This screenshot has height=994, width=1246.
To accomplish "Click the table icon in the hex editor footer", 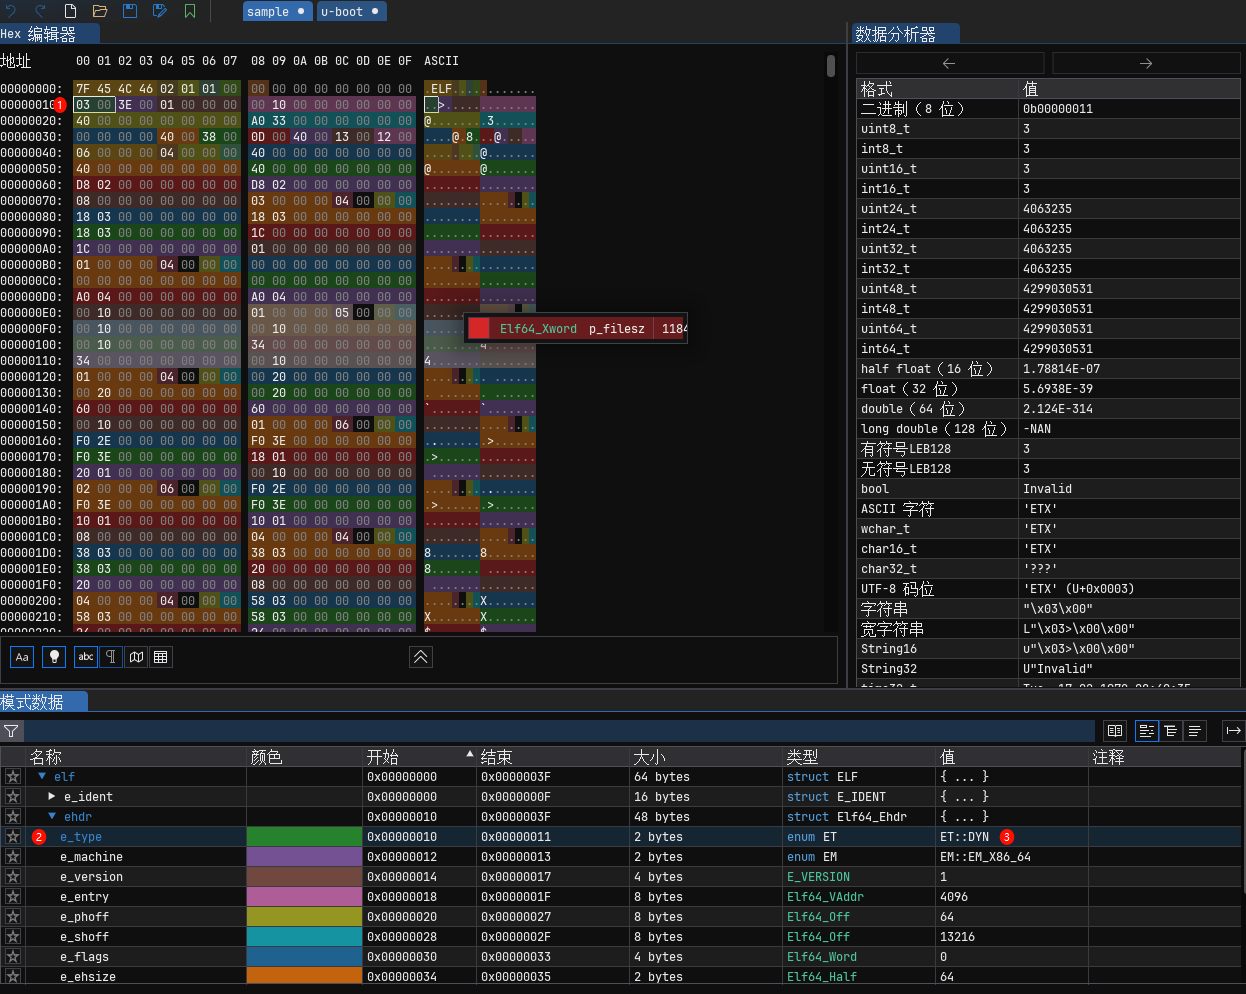I will coord(160,657).
